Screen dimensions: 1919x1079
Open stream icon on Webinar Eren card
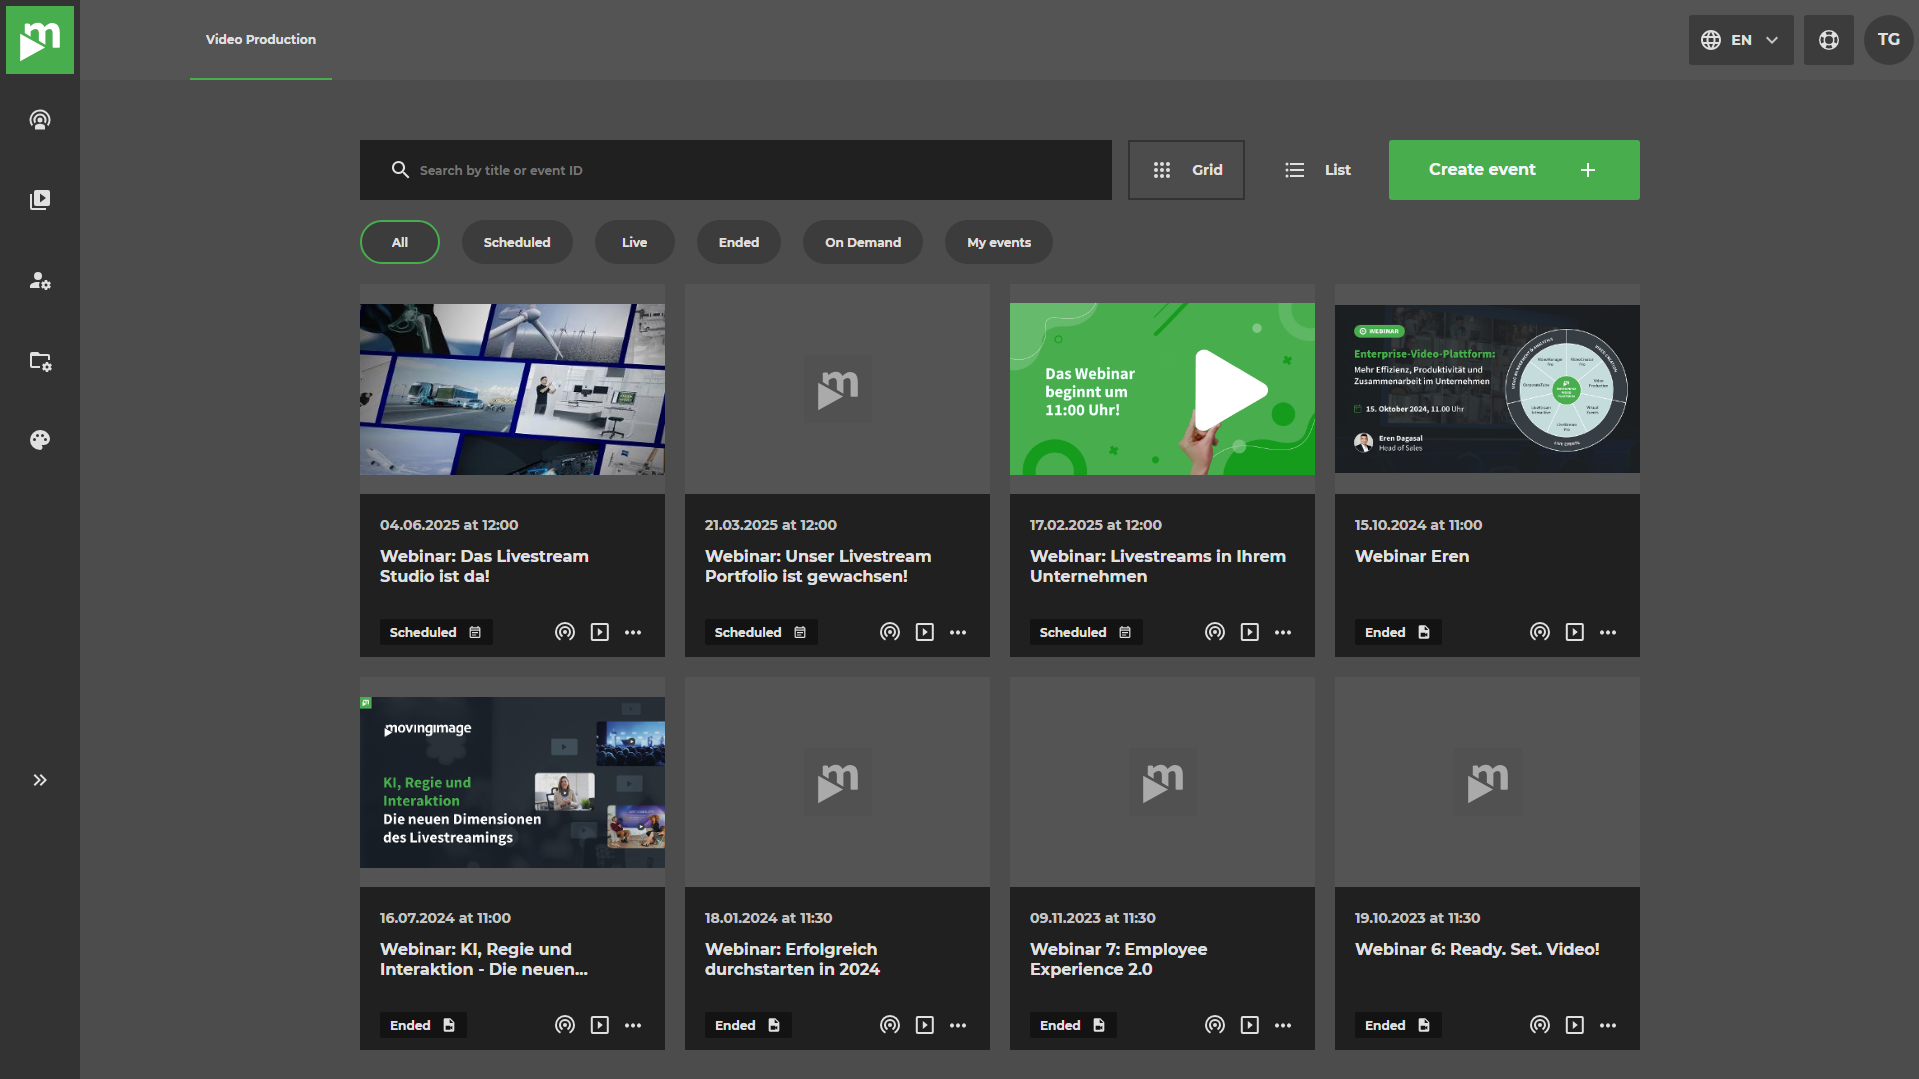point(1540,632)
